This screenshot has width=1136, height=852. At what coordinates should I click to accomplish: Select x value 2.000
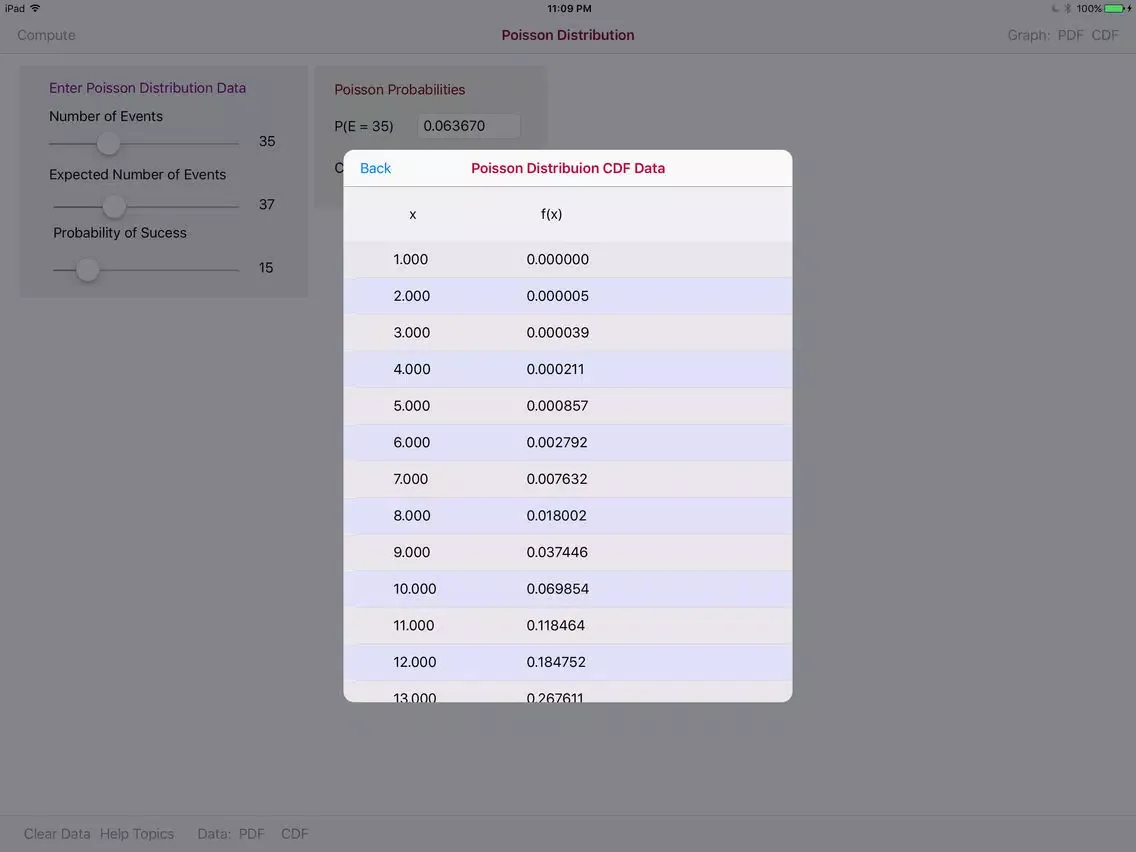pyautogui.click(x=412, y=296)
